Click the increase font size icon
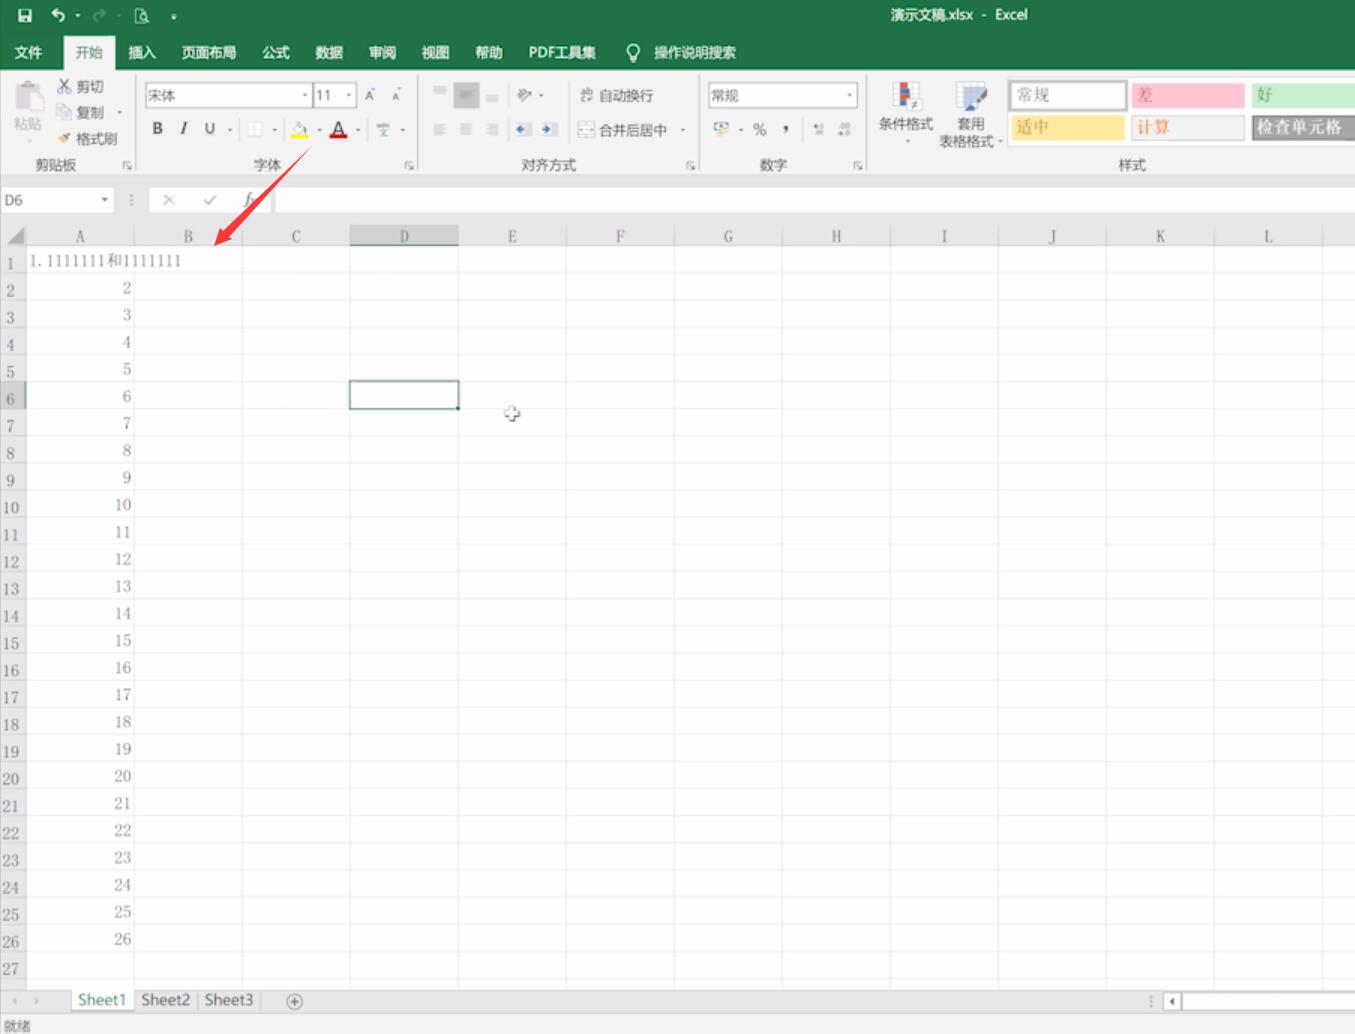The image size is (1355, 1034). [370, 95]
